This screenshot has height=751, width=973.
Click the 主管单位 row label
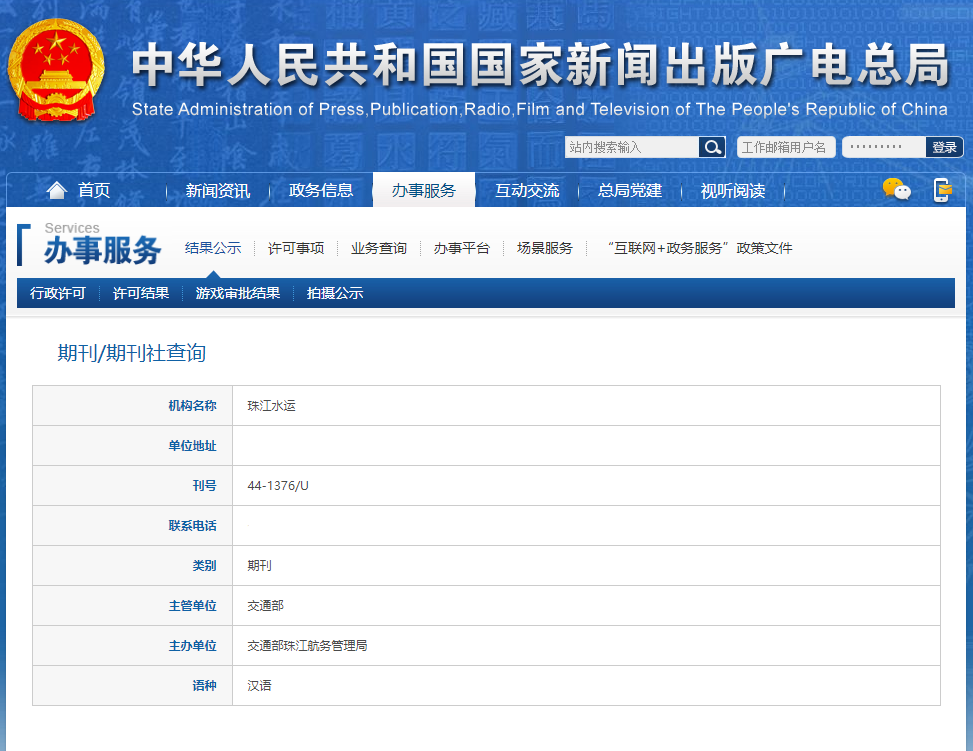(192, 606)
